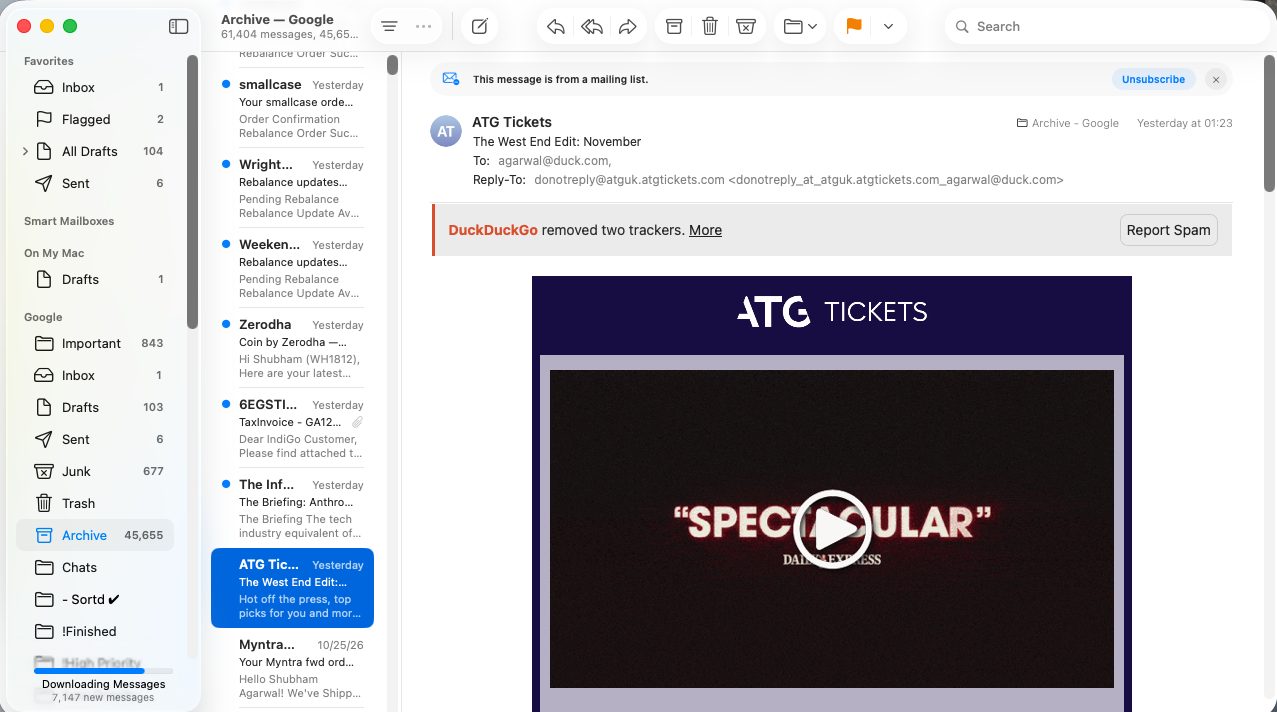Click the ATG Tickets sender name
1277x712 pixels.
tap(512, 122)
